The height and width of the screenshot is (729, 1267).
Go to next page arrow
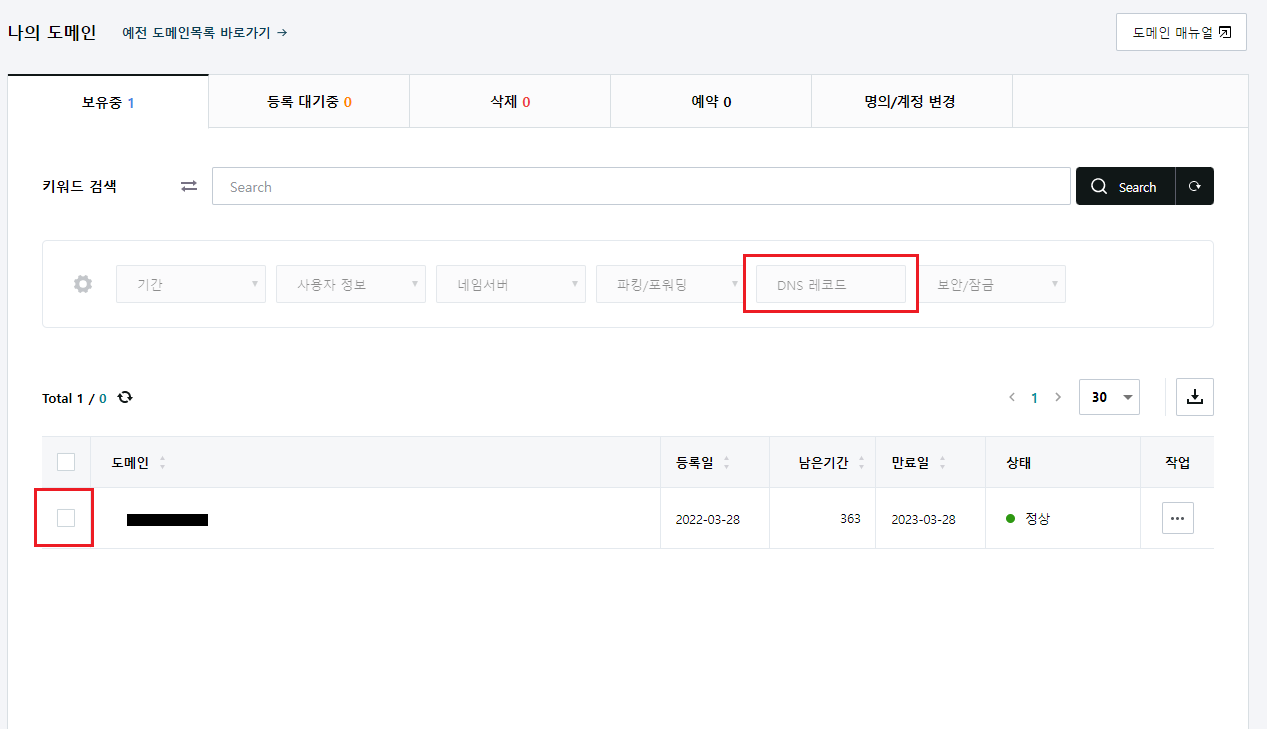coord(1058,397)
